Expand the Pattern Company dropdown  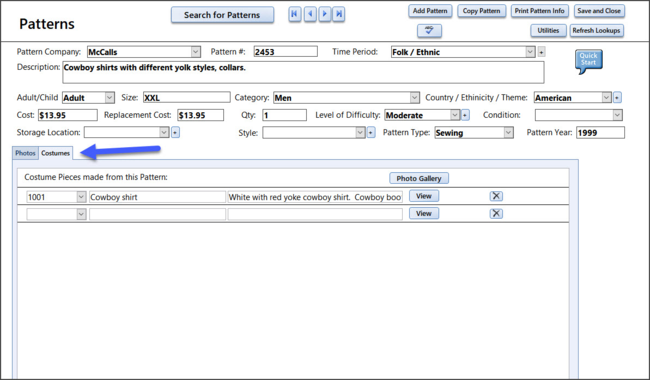[x=195, y=52]
